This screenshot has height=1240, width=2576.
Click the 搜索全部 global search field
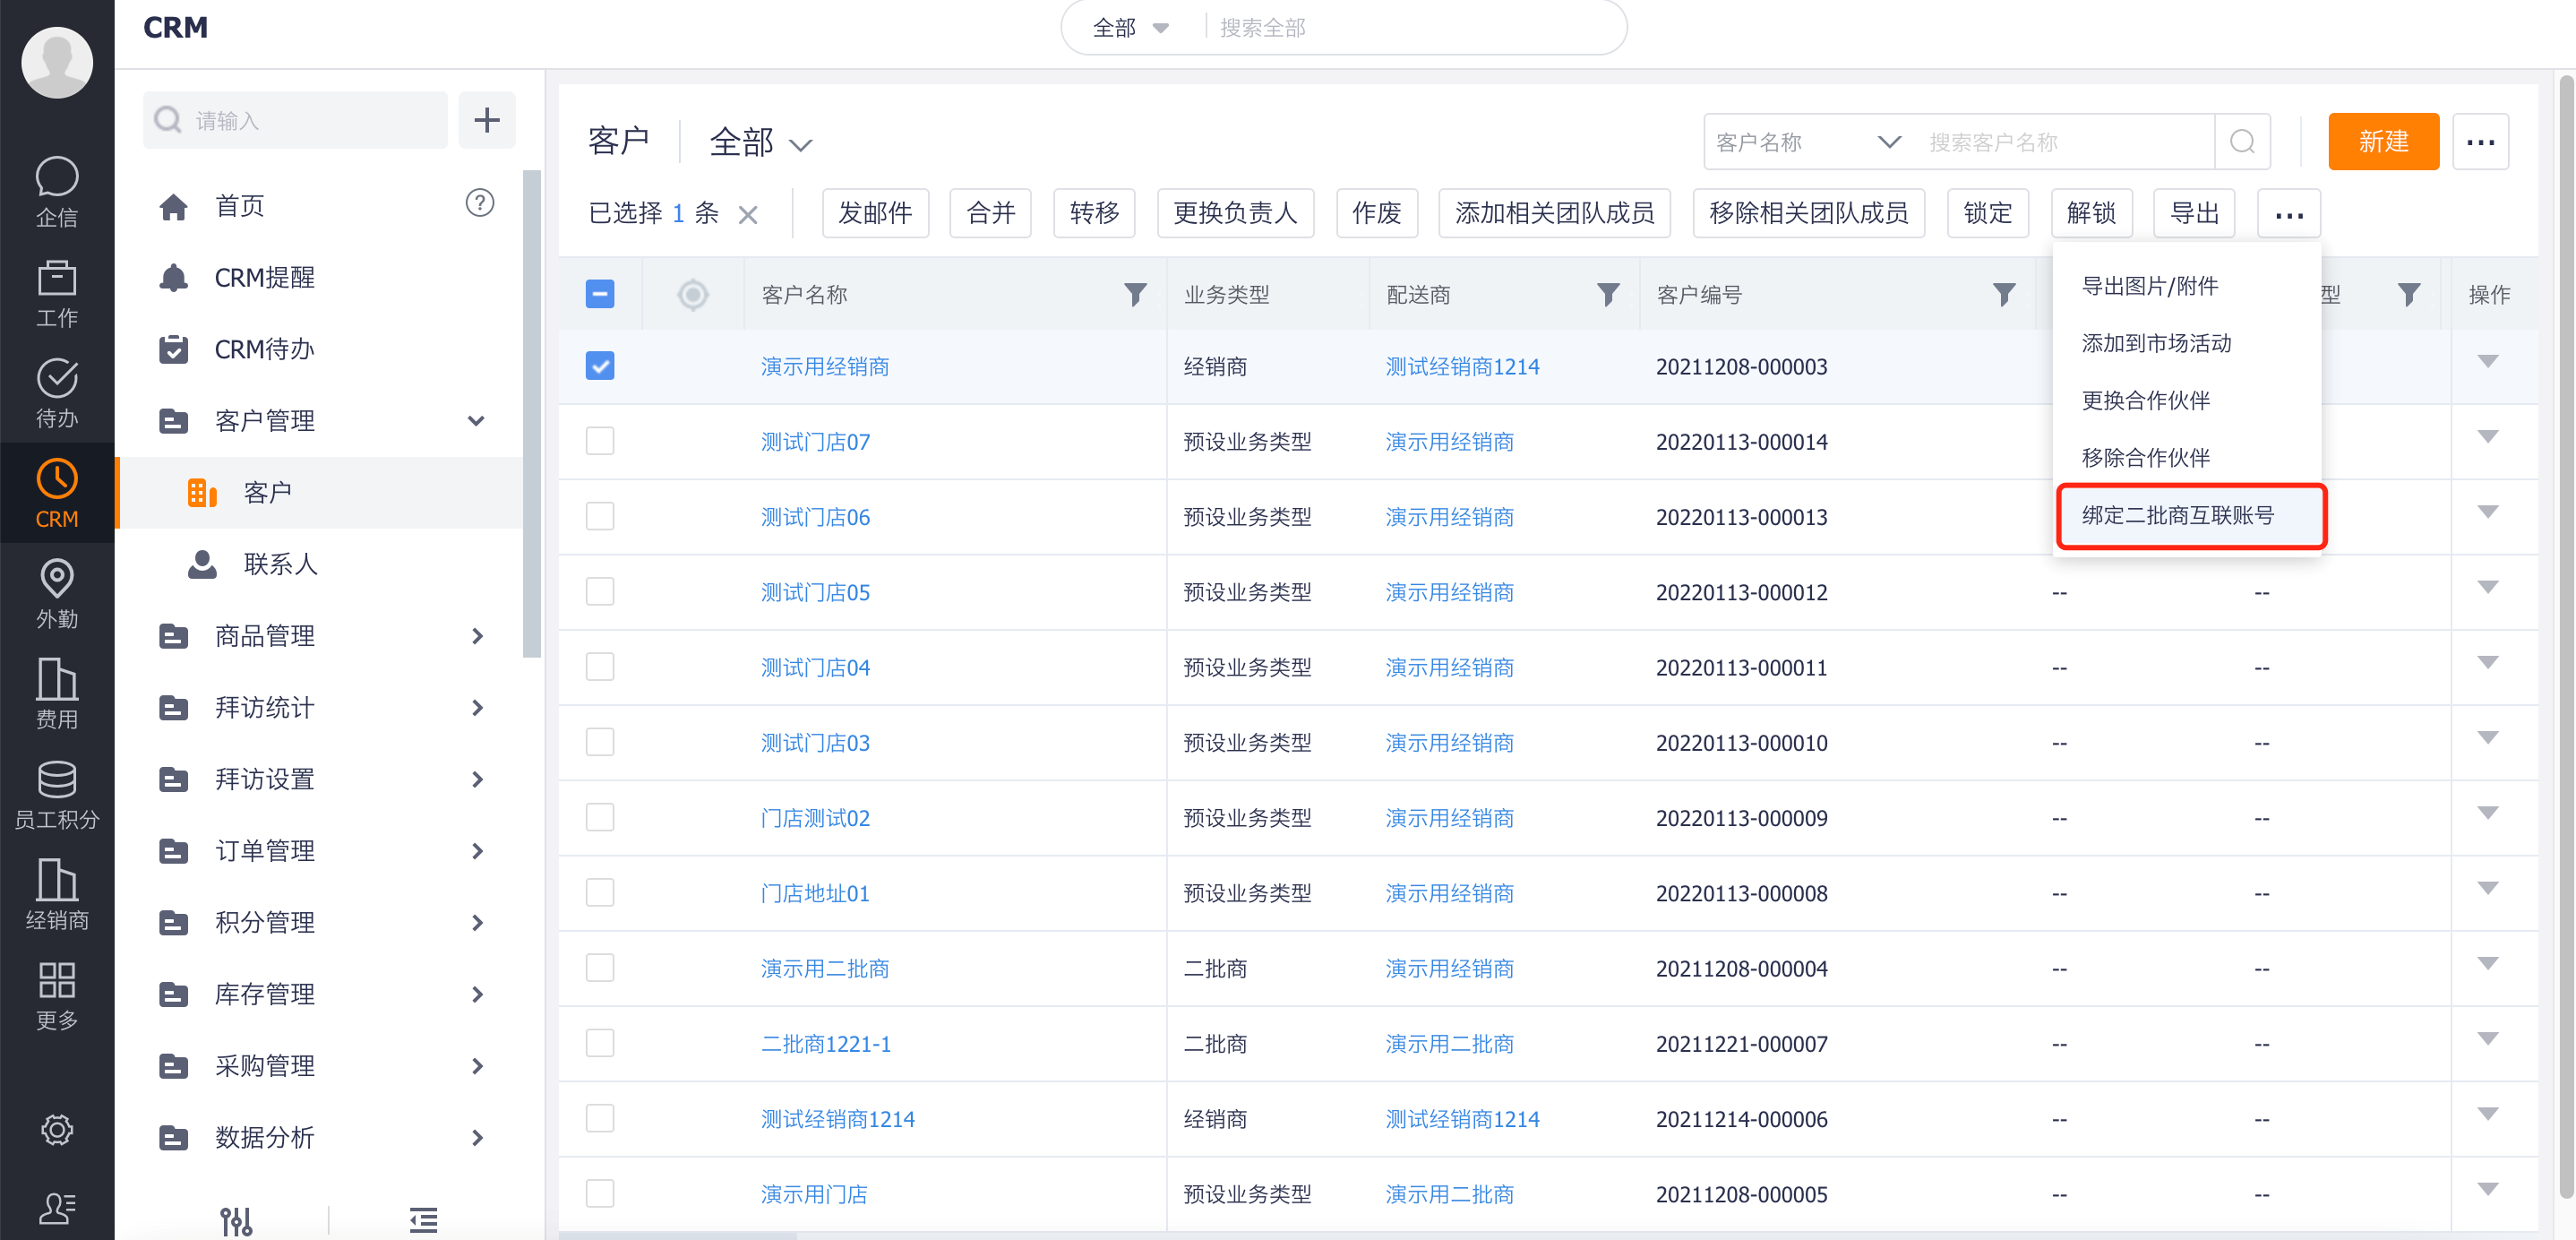tap(1410, 28)
